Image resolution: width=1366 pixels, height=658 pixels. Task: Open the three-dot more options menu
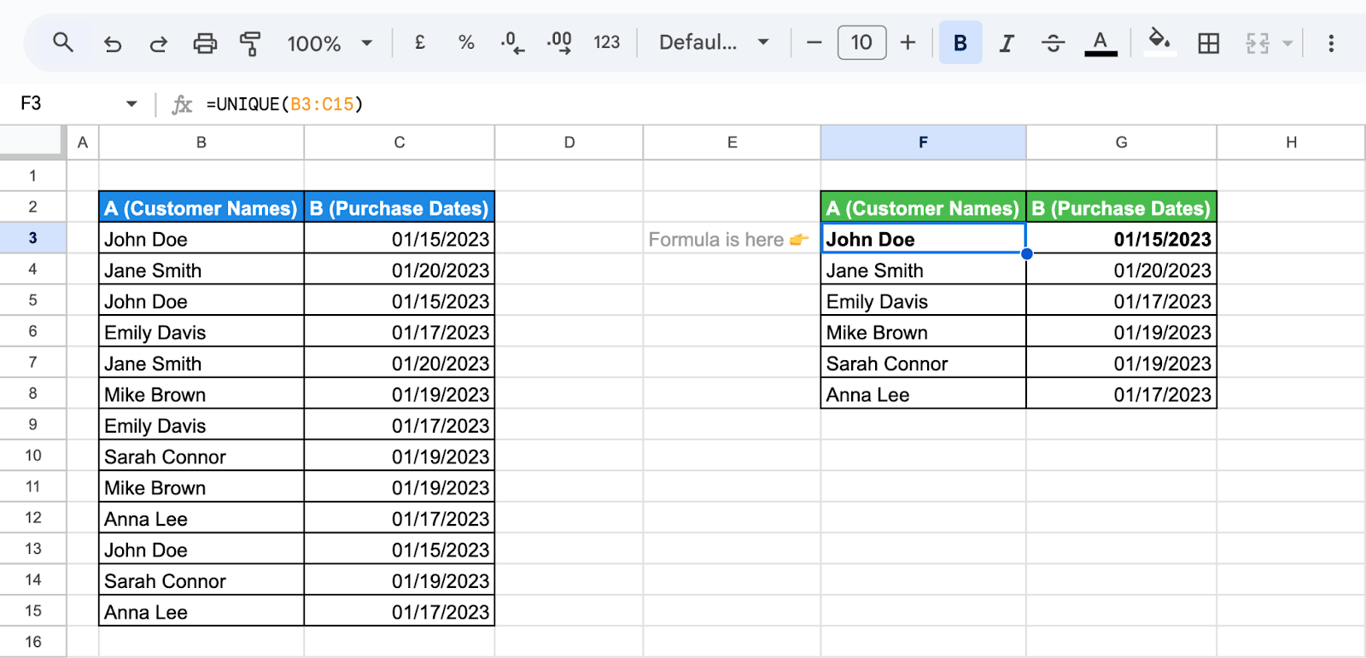tap(1331, 43)
